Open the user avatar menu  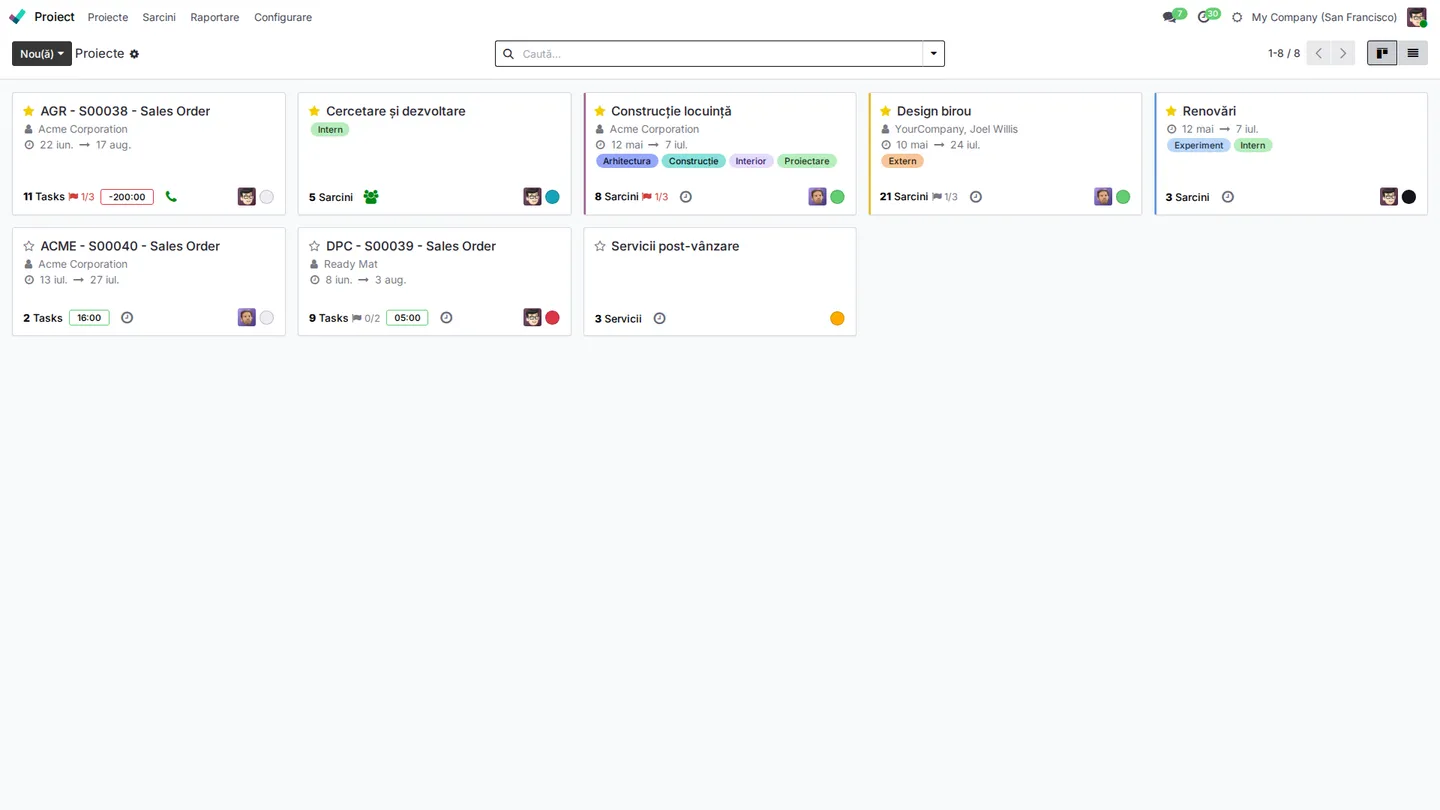click(x=1416, y=17)
